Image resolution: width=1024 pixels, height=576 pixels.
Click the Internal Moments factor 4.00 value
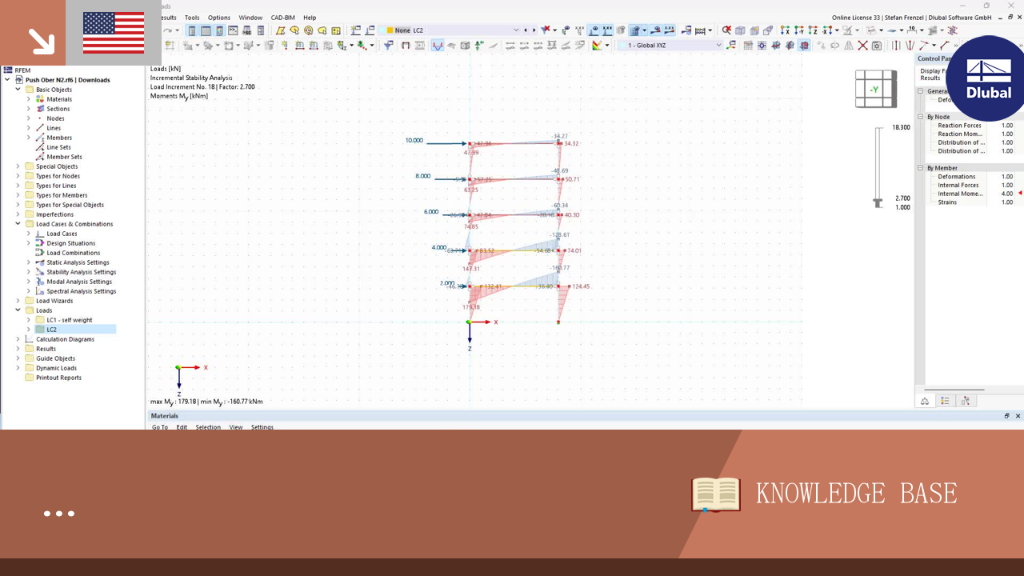(x=1007, y=194)
